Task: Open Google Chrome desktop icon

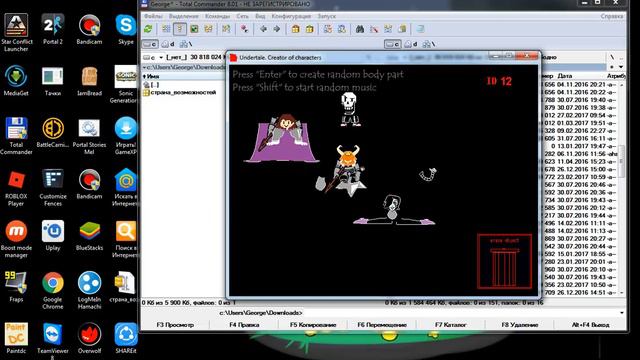Action: [x=53, y=291]
